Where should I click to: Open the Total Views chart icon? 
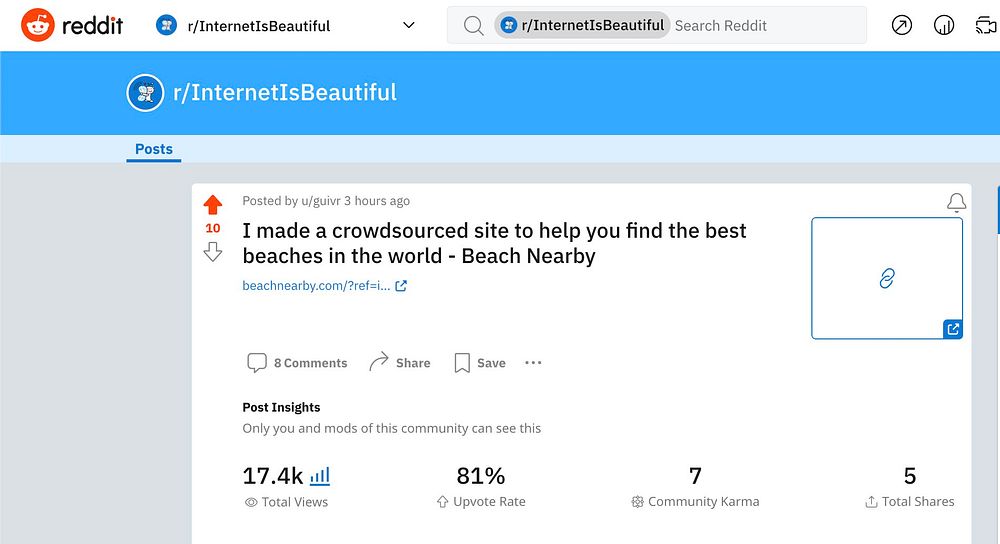(x=320, y=476)
